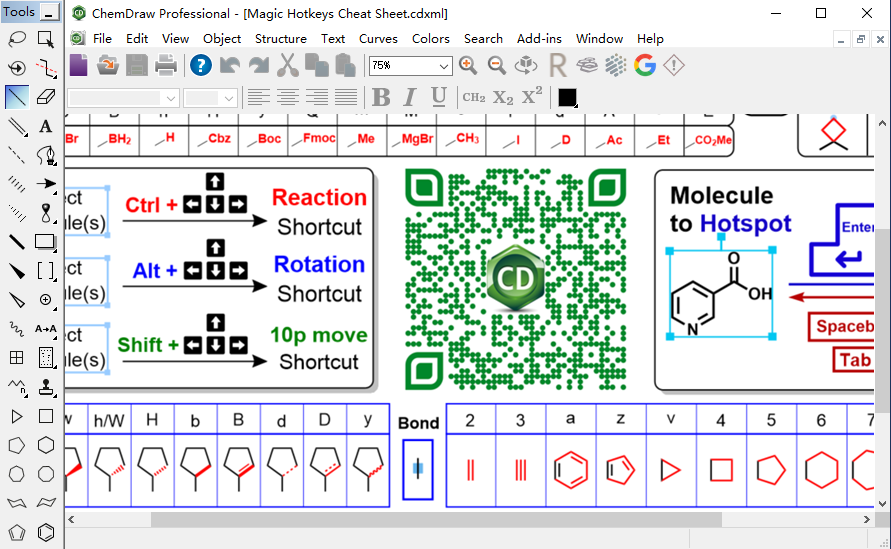The image size is (891, 549).
Task: Toggle Superscript formatting
Action: 531,97
